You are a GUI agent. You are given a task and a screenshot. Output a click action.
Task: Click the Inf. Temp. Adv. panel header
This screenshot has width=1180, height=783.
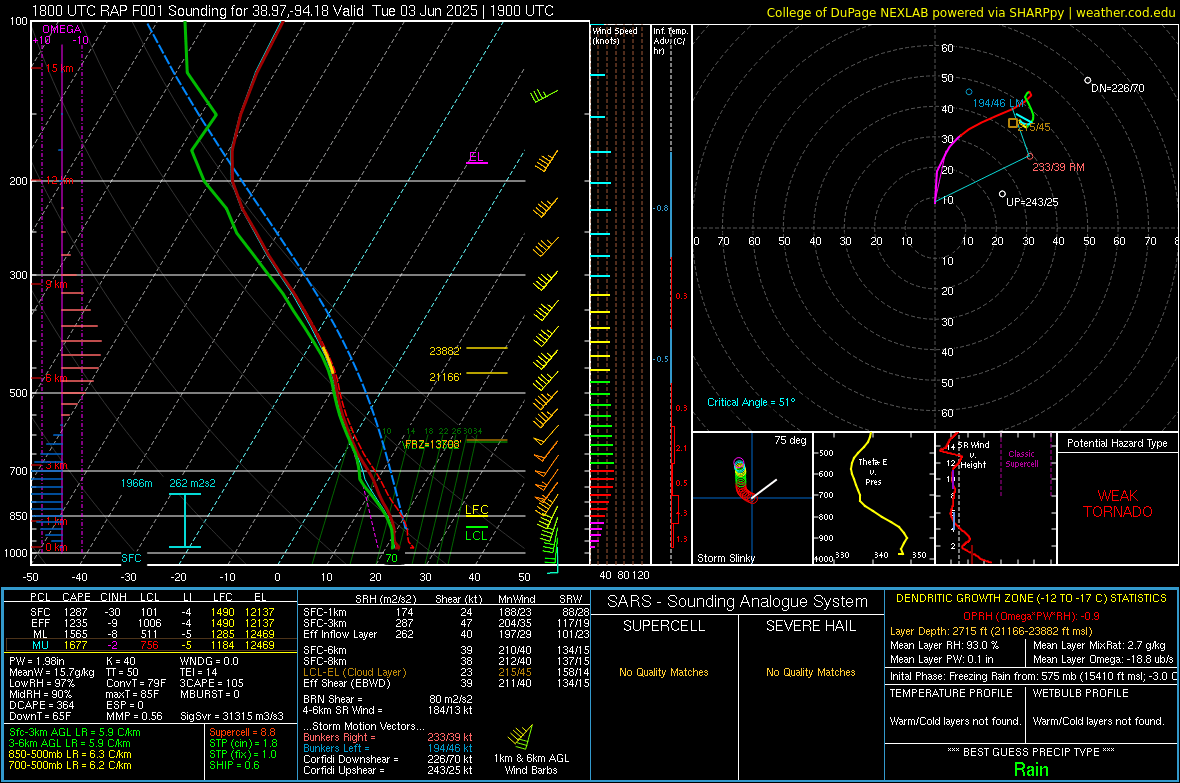tap(670, 41)
